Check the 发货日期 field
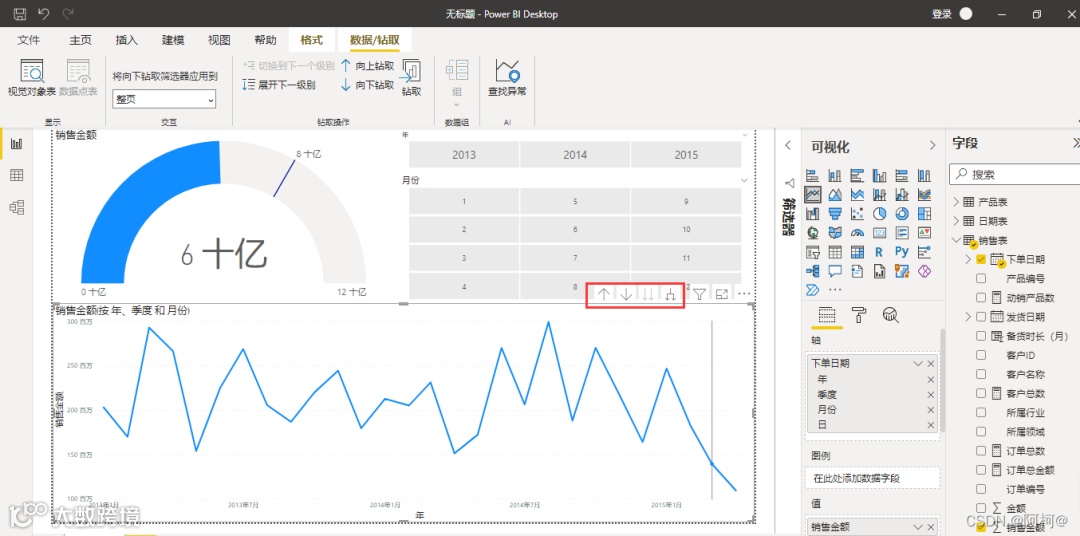 981,317
